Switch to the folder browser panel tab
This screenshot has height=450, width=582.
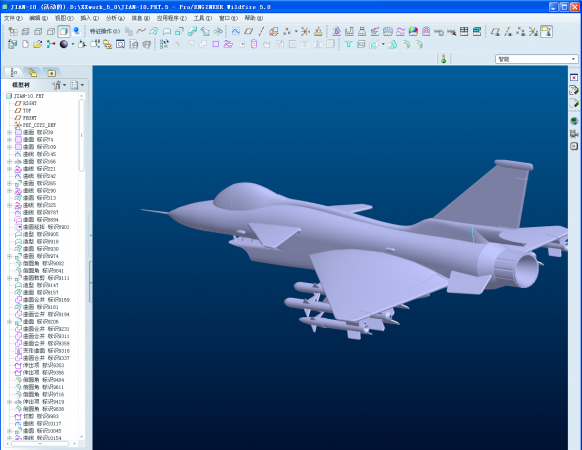tap(33, 72)
